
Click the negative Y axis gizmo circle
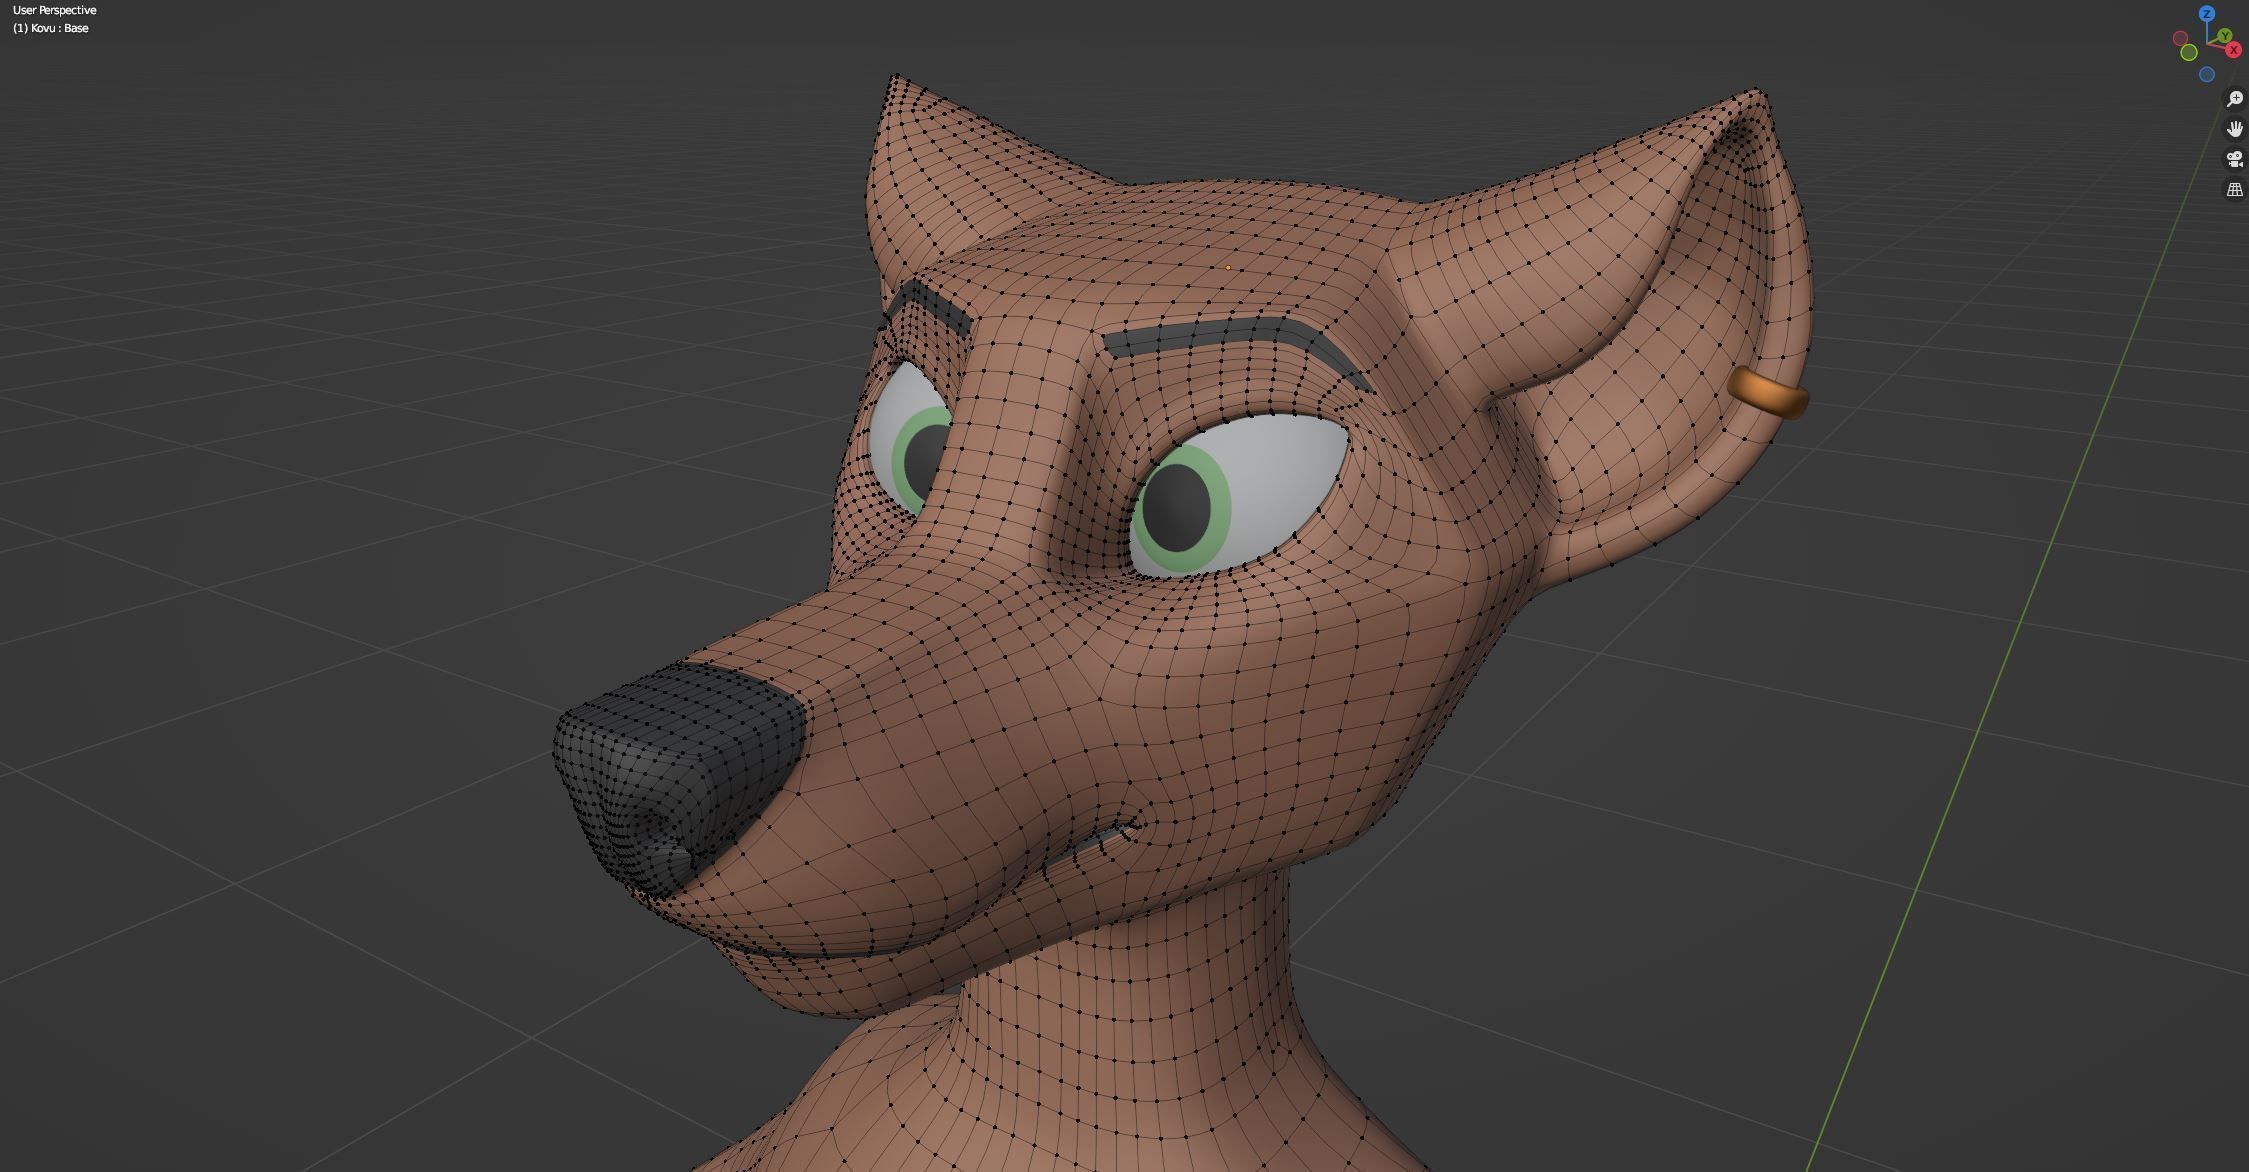pyautogui.click(x=2189, y=52)
